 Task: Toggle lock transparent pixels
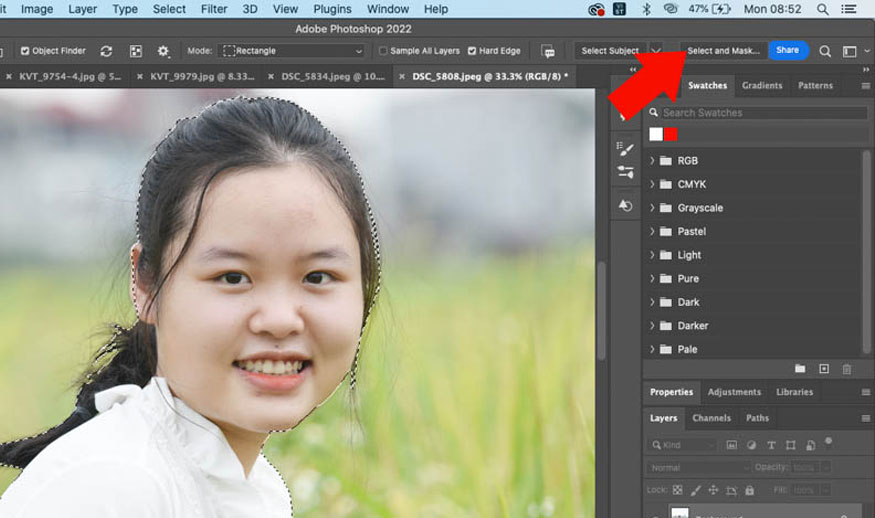point(677,490)
